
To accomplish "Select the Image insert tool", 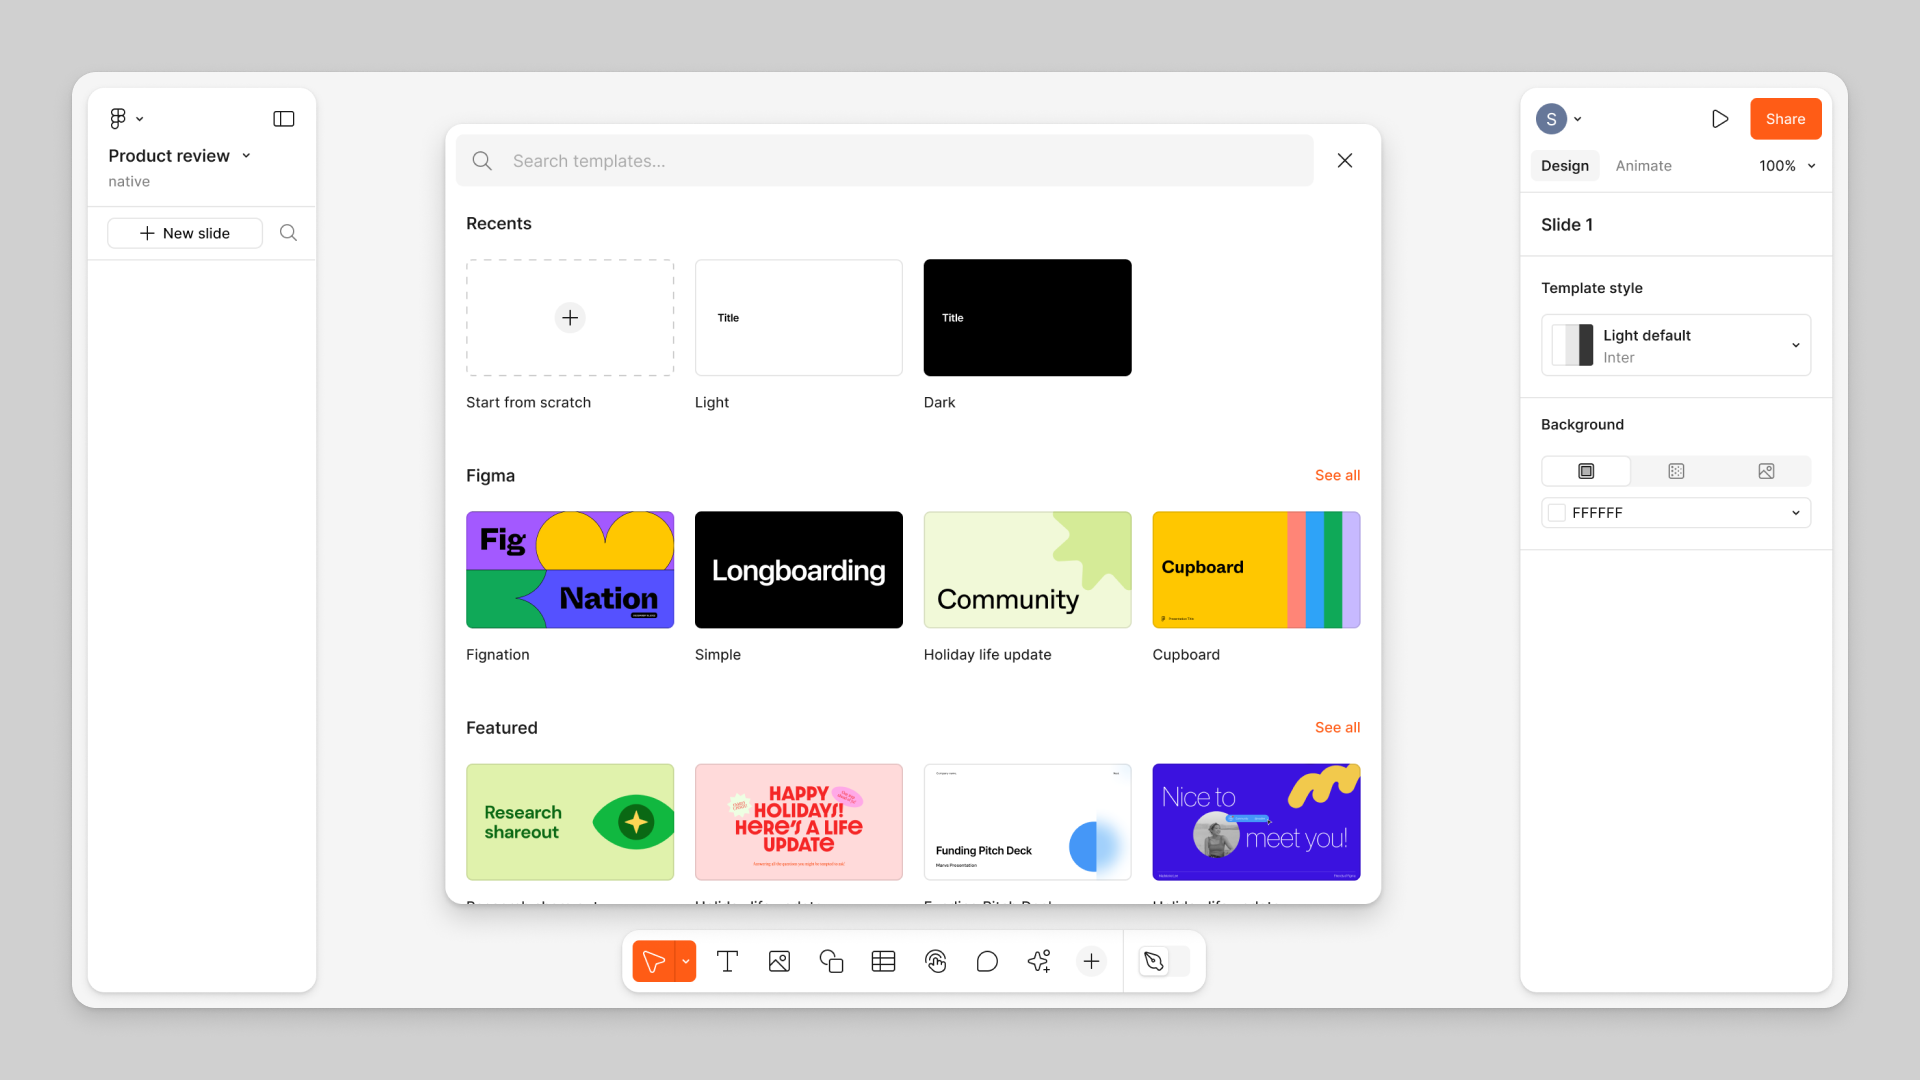I will (x=778, y=960).
